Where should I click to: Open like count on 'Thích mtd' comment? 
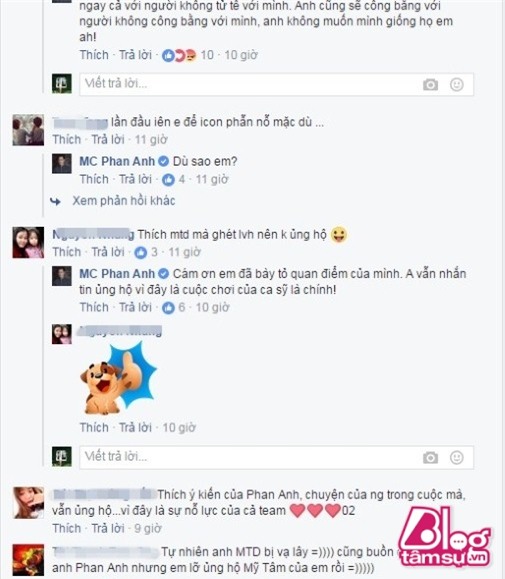tap(145, 252)
